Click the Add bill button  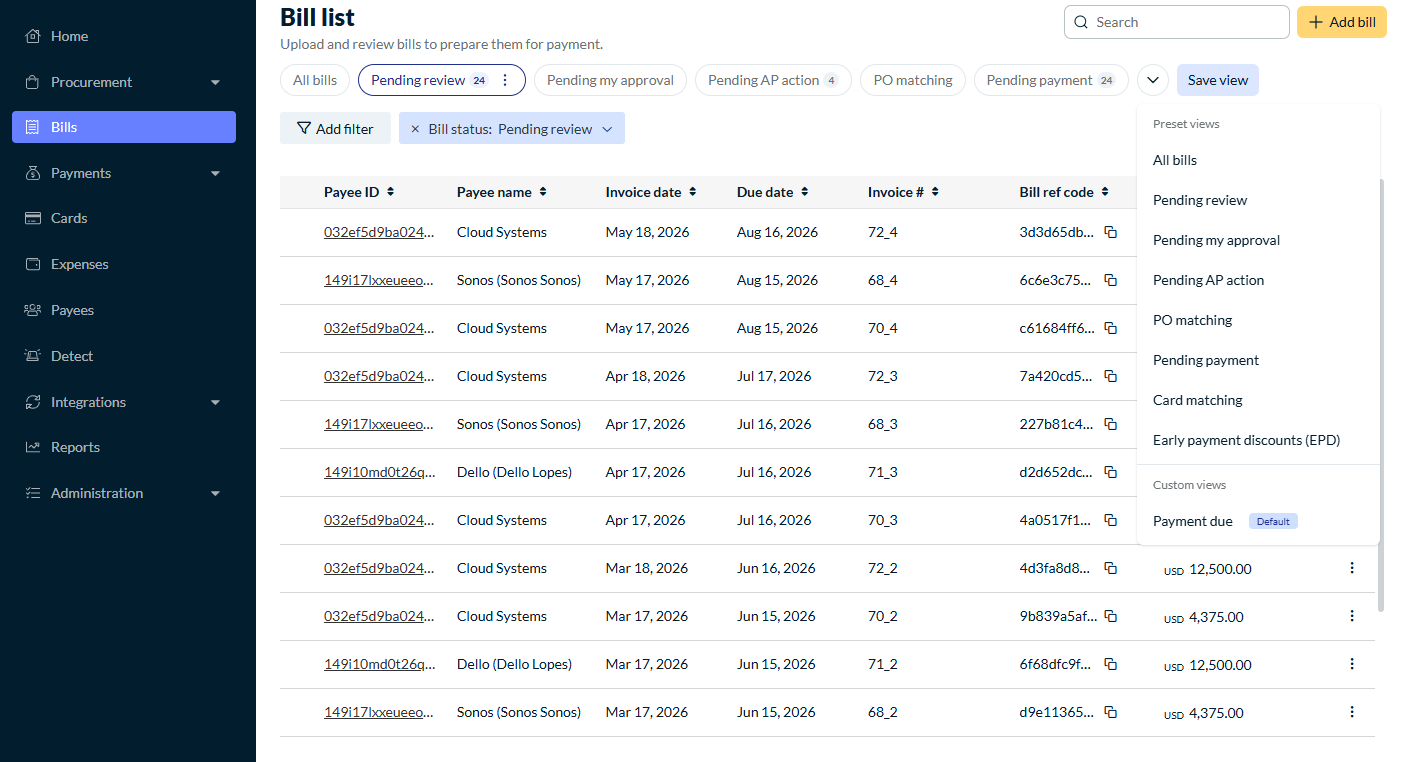click(x=1342, y=22)
